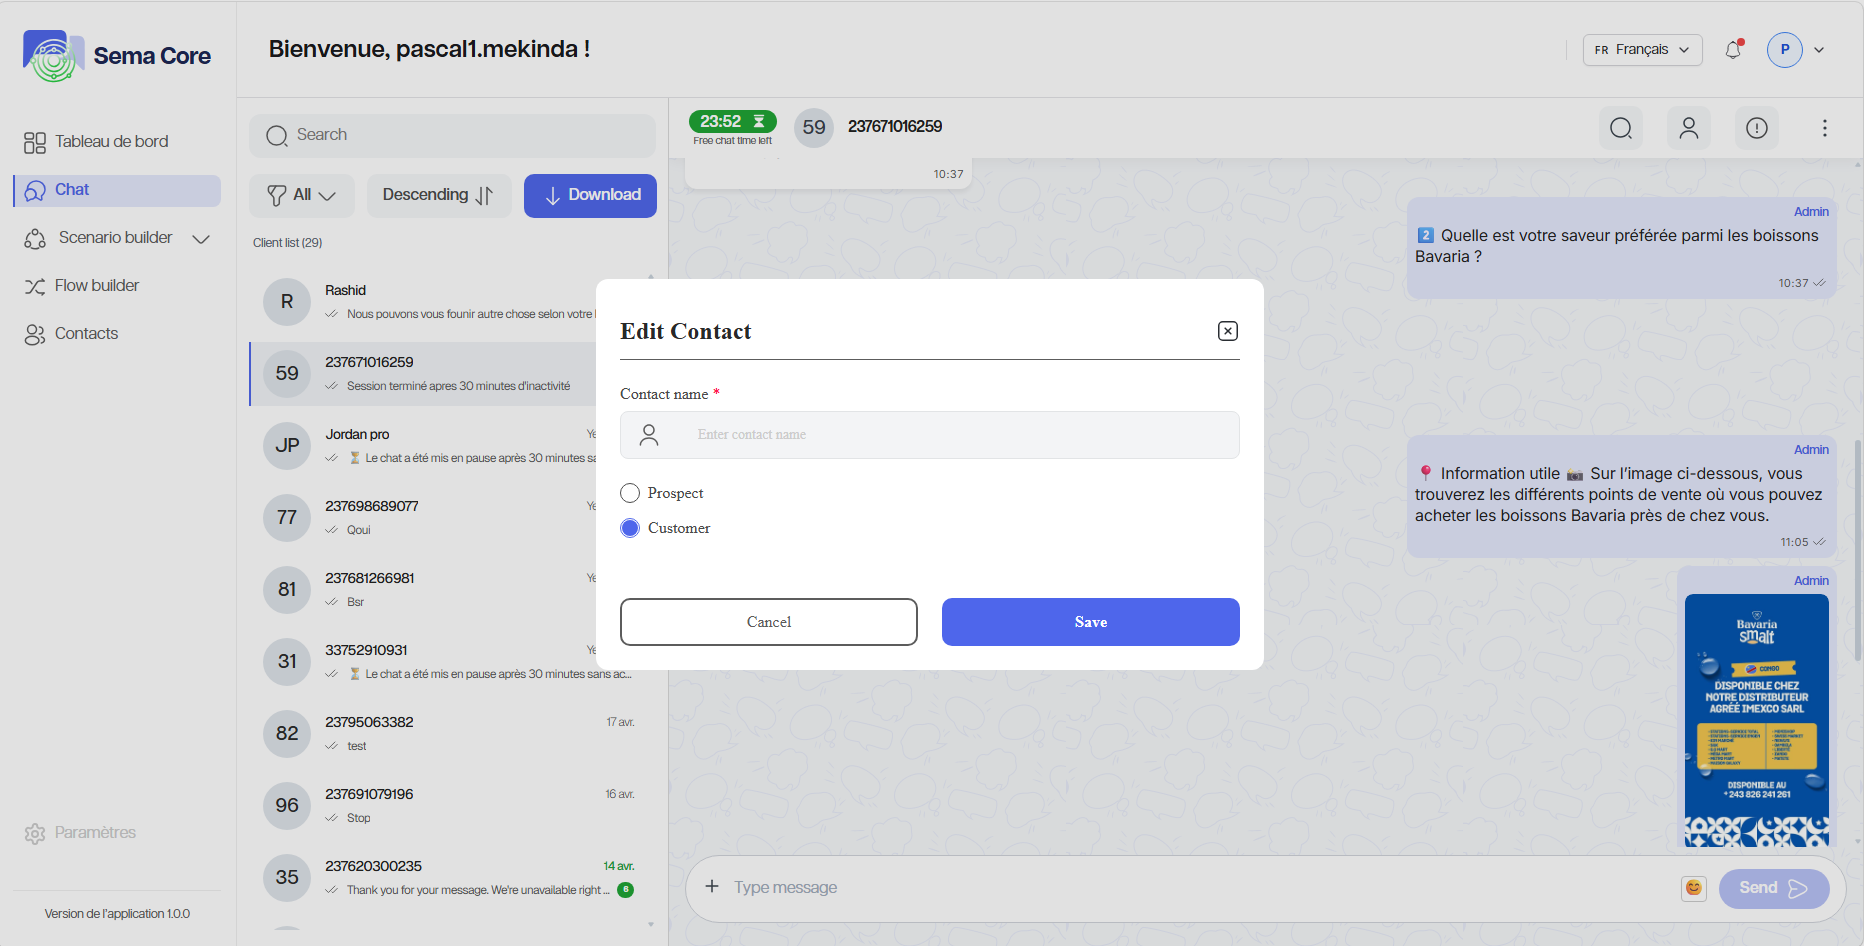
Task: Open the Français language dropdown
Action: click(x=1642, y=50)
